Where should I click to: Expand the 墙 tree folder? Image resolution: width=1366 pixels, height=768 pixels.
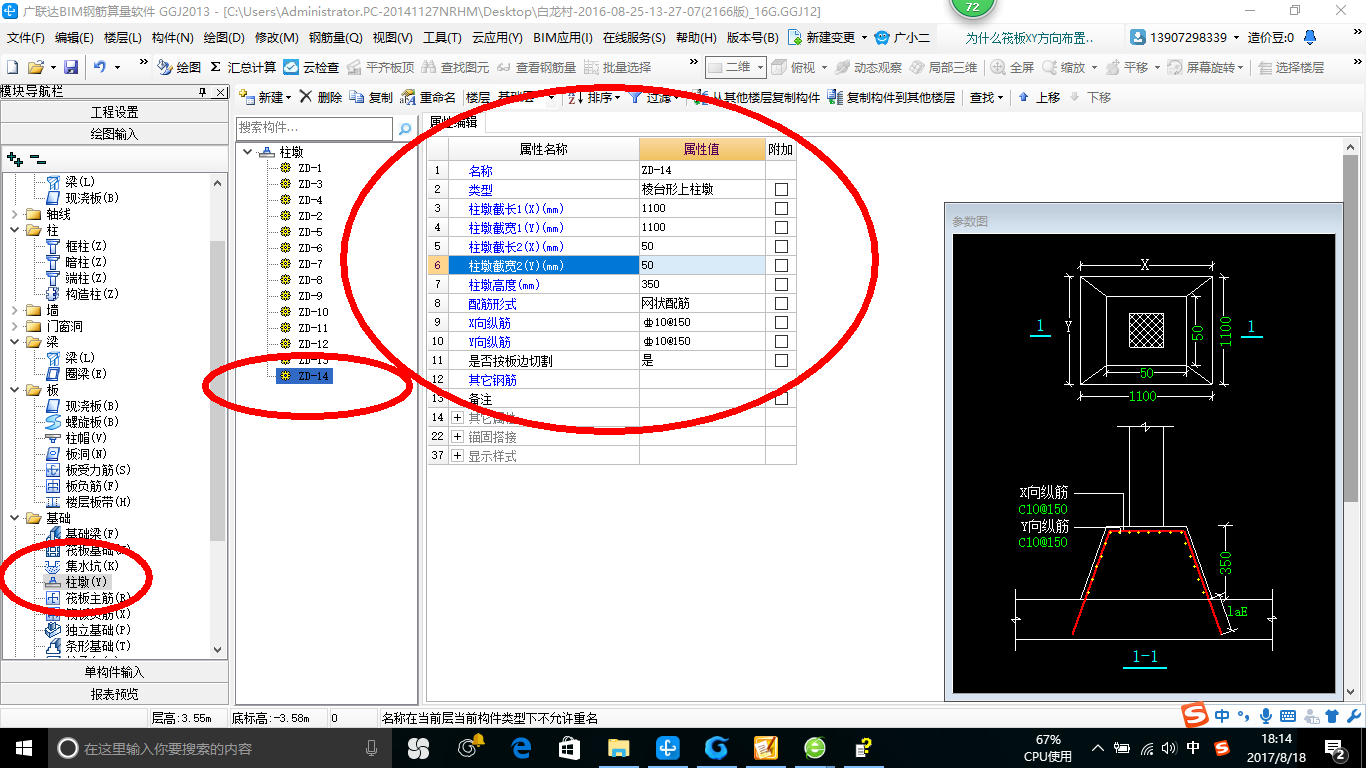point(14,310)
